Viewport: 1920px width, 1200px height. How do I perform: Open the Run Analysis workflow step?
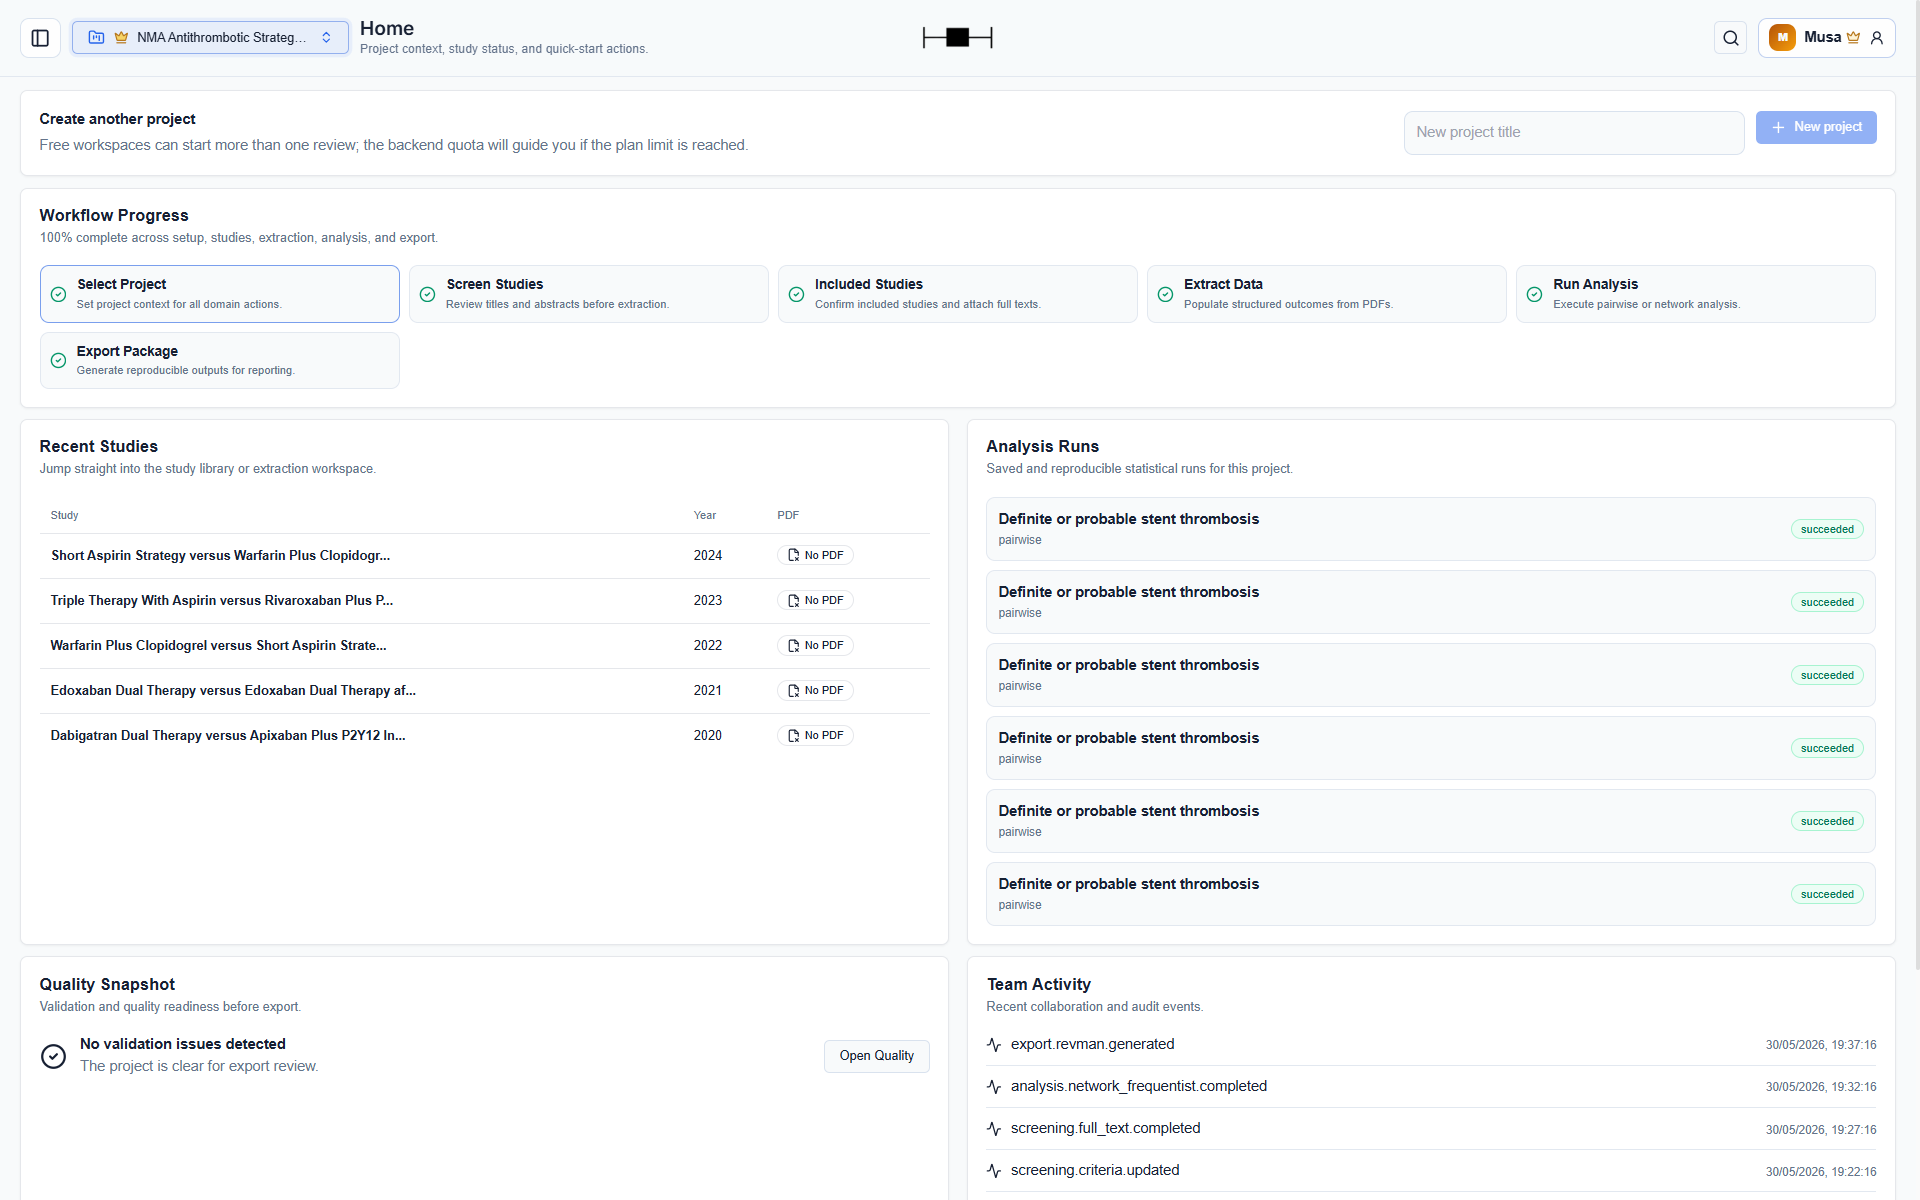click(1695, 294)
